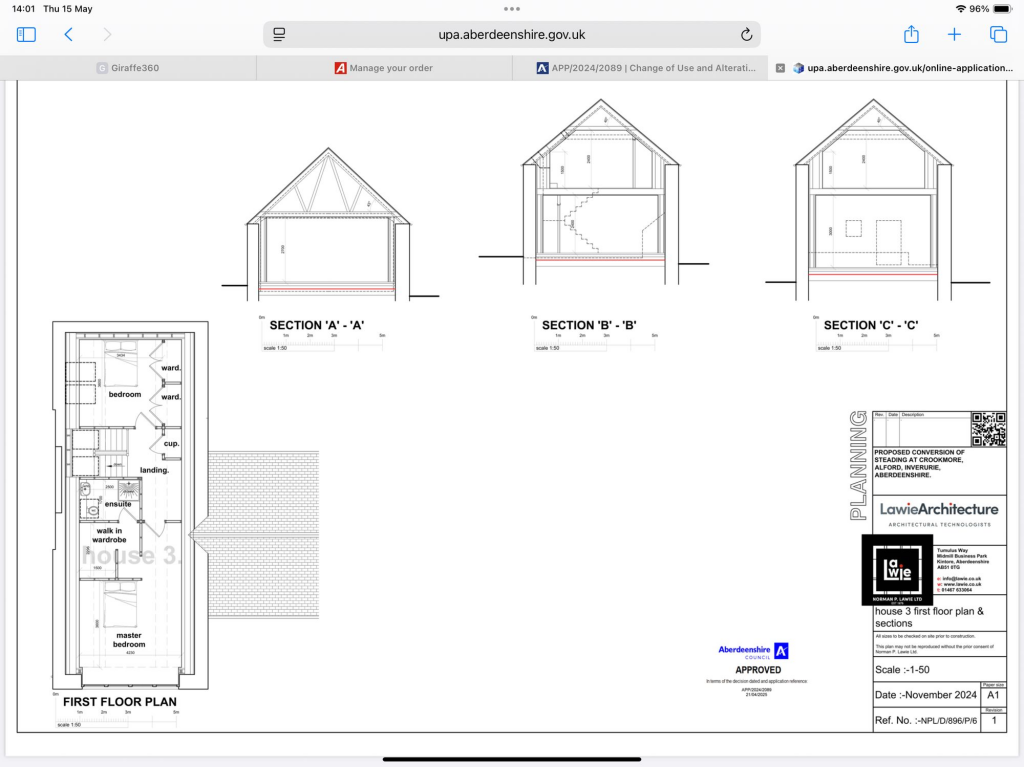Show the tab overview grid
This screenshot has height=767, width=1024.
coord(998,35)
